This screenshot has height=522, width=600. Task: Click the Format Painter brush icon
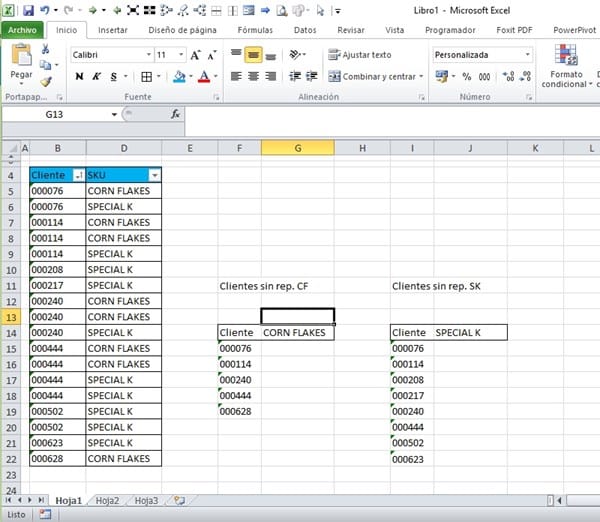tap(47, 82)
